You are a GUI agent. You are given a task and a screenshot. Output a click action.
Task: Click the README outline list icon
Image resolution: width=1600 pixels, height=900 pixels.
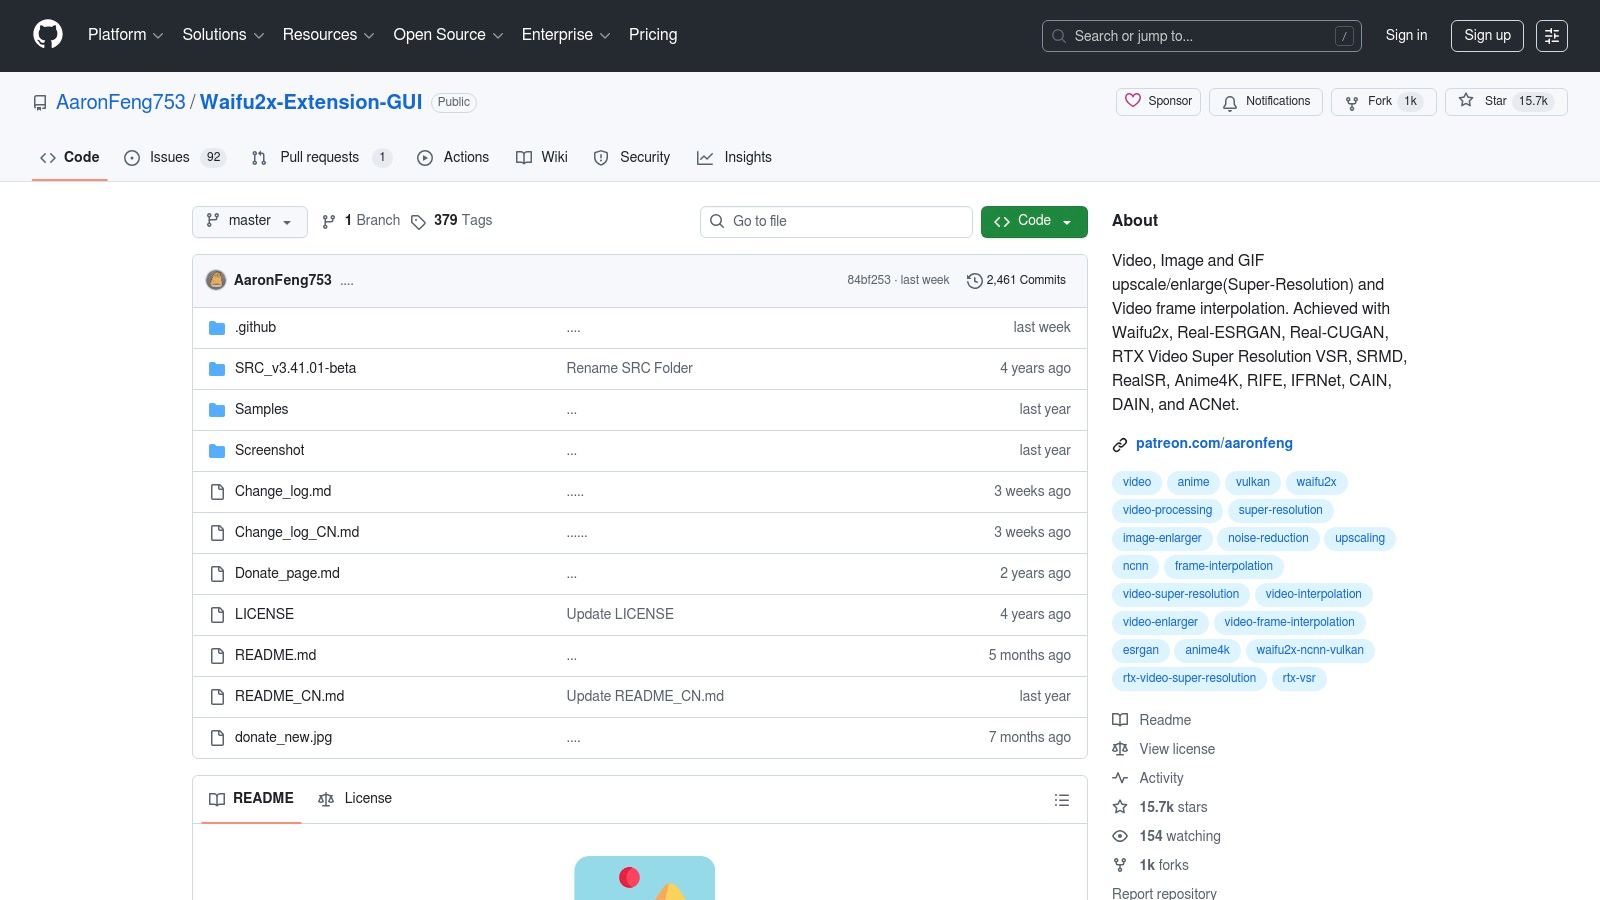(1062, 800)
